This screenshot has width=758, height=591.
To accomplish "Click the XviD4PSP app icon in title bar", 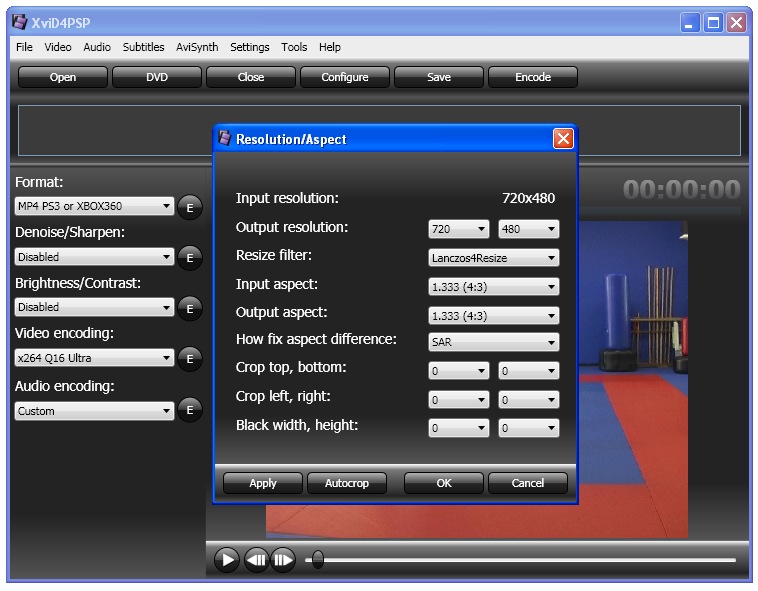I will click(20, 22).
